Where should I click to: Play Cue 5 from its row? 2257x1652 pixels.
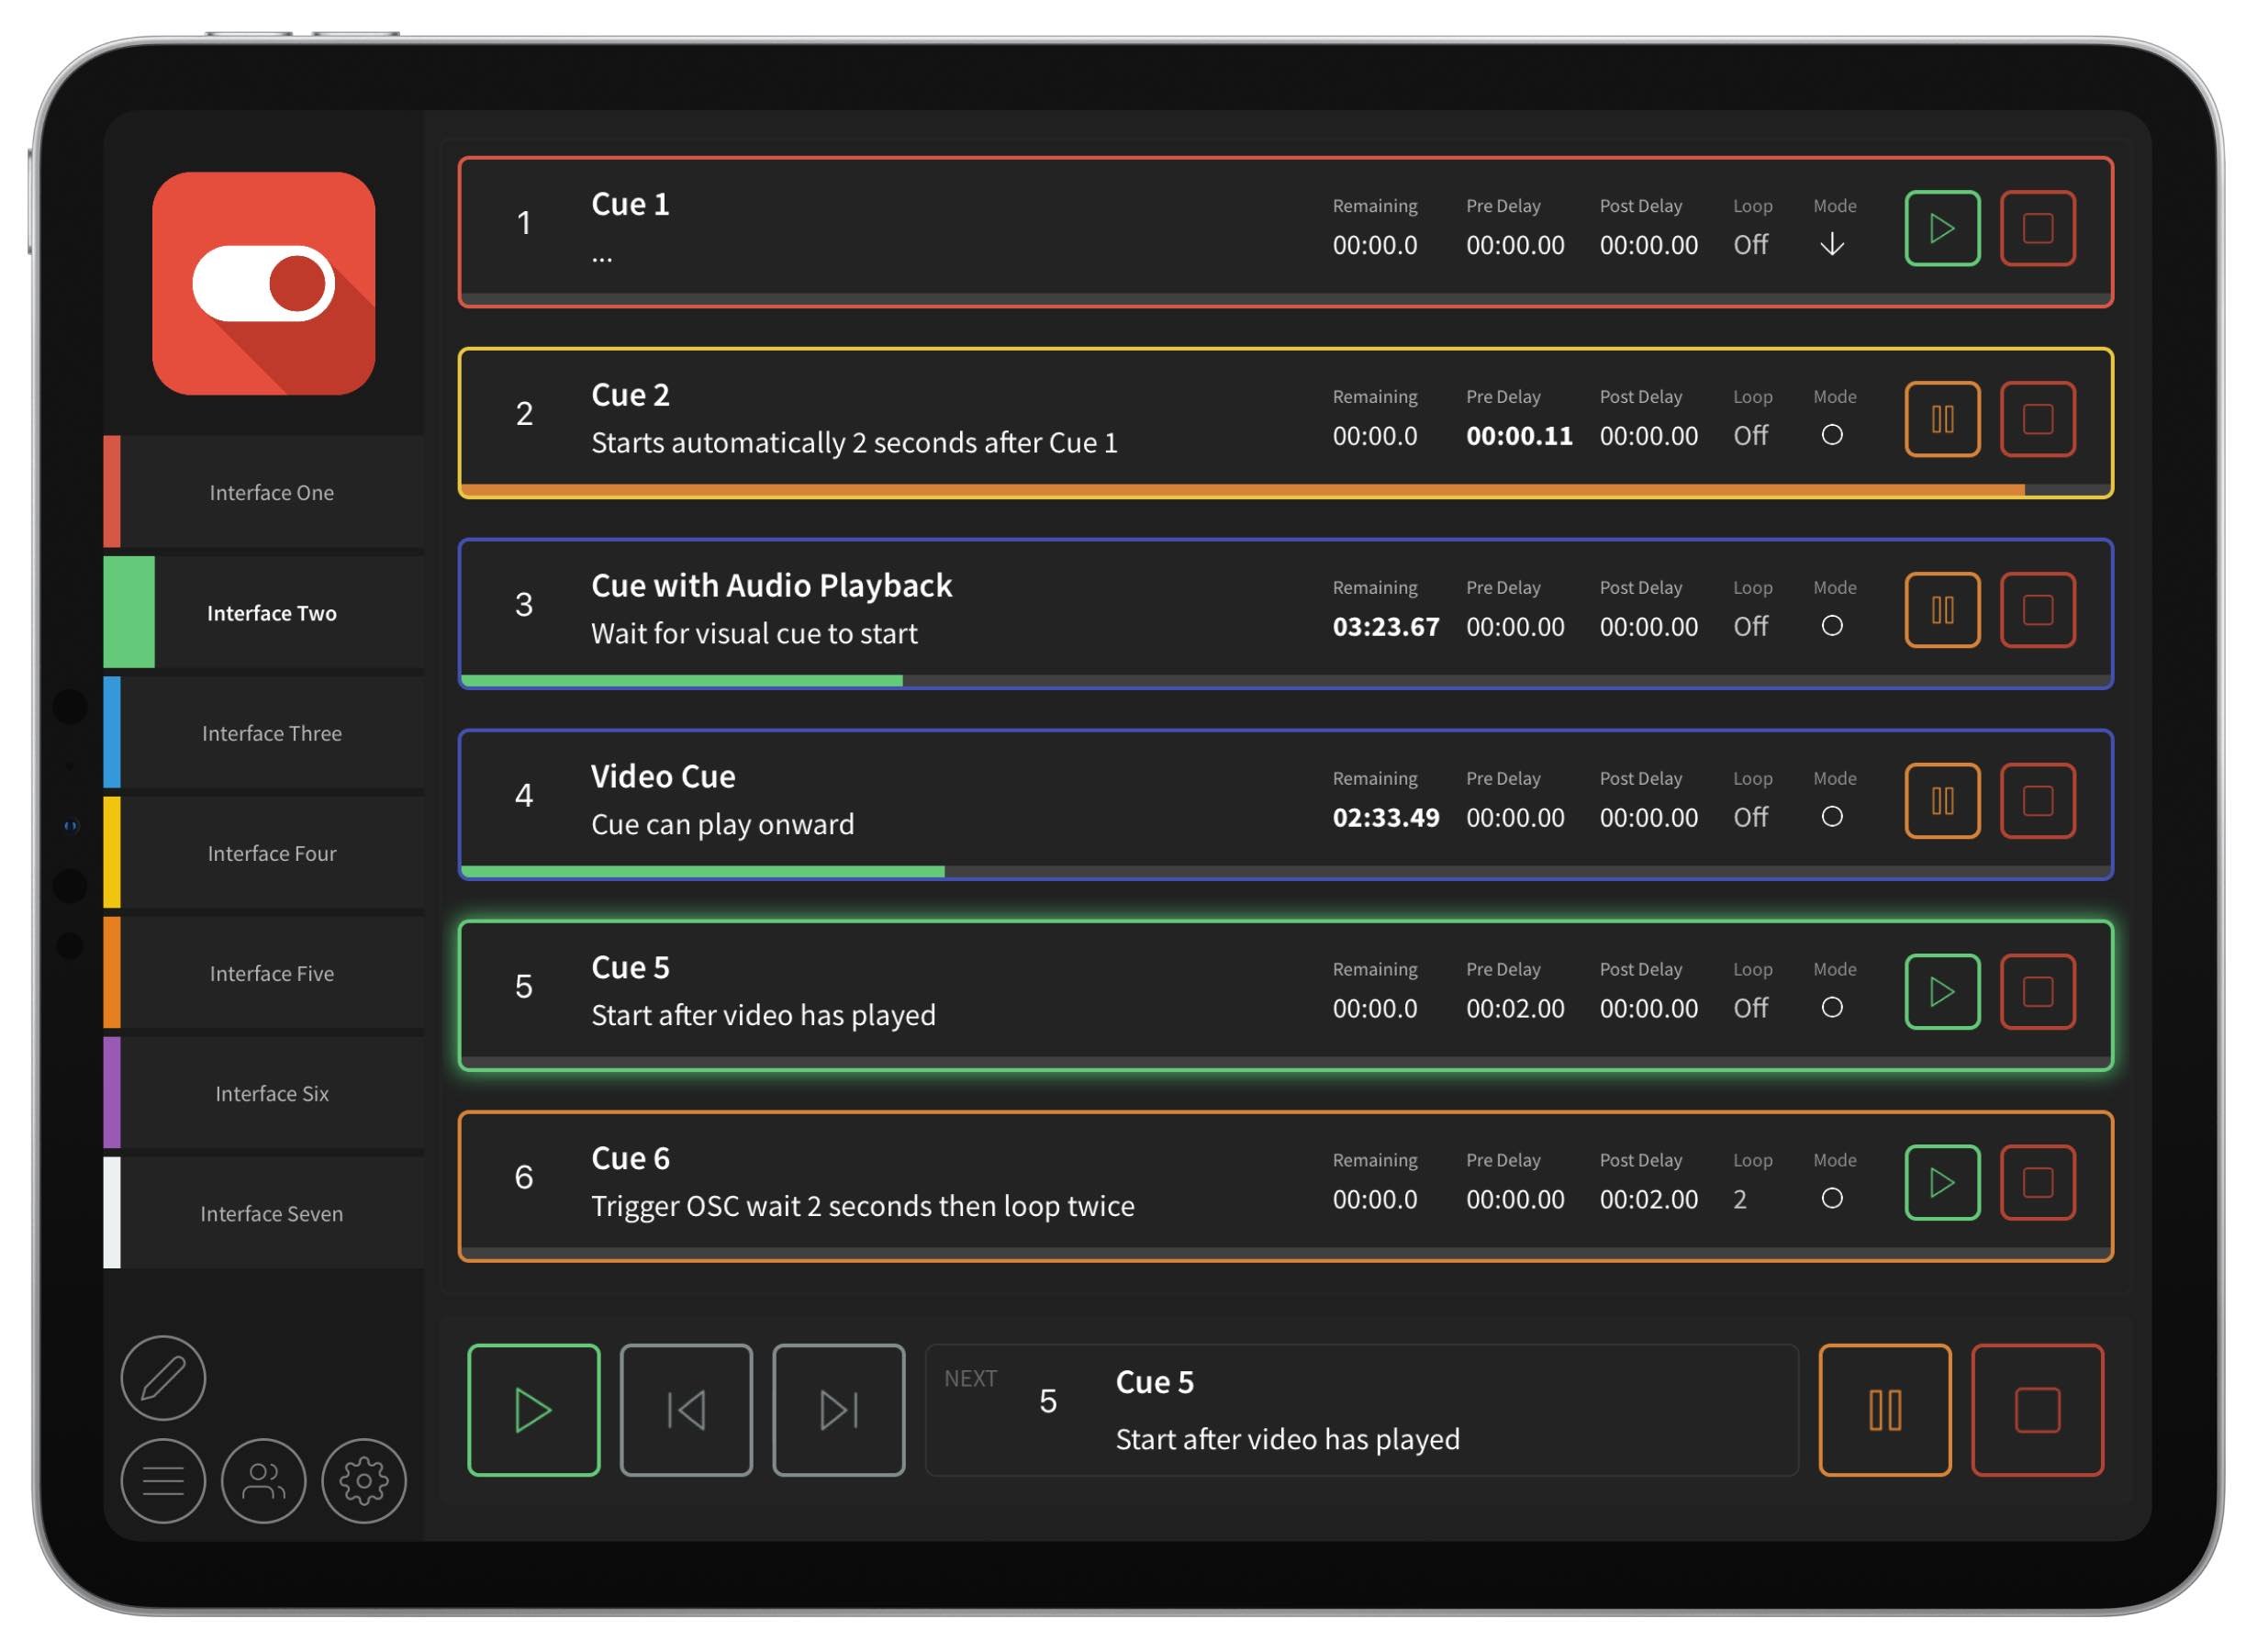pyautogui.click(x=1942, y=992)
